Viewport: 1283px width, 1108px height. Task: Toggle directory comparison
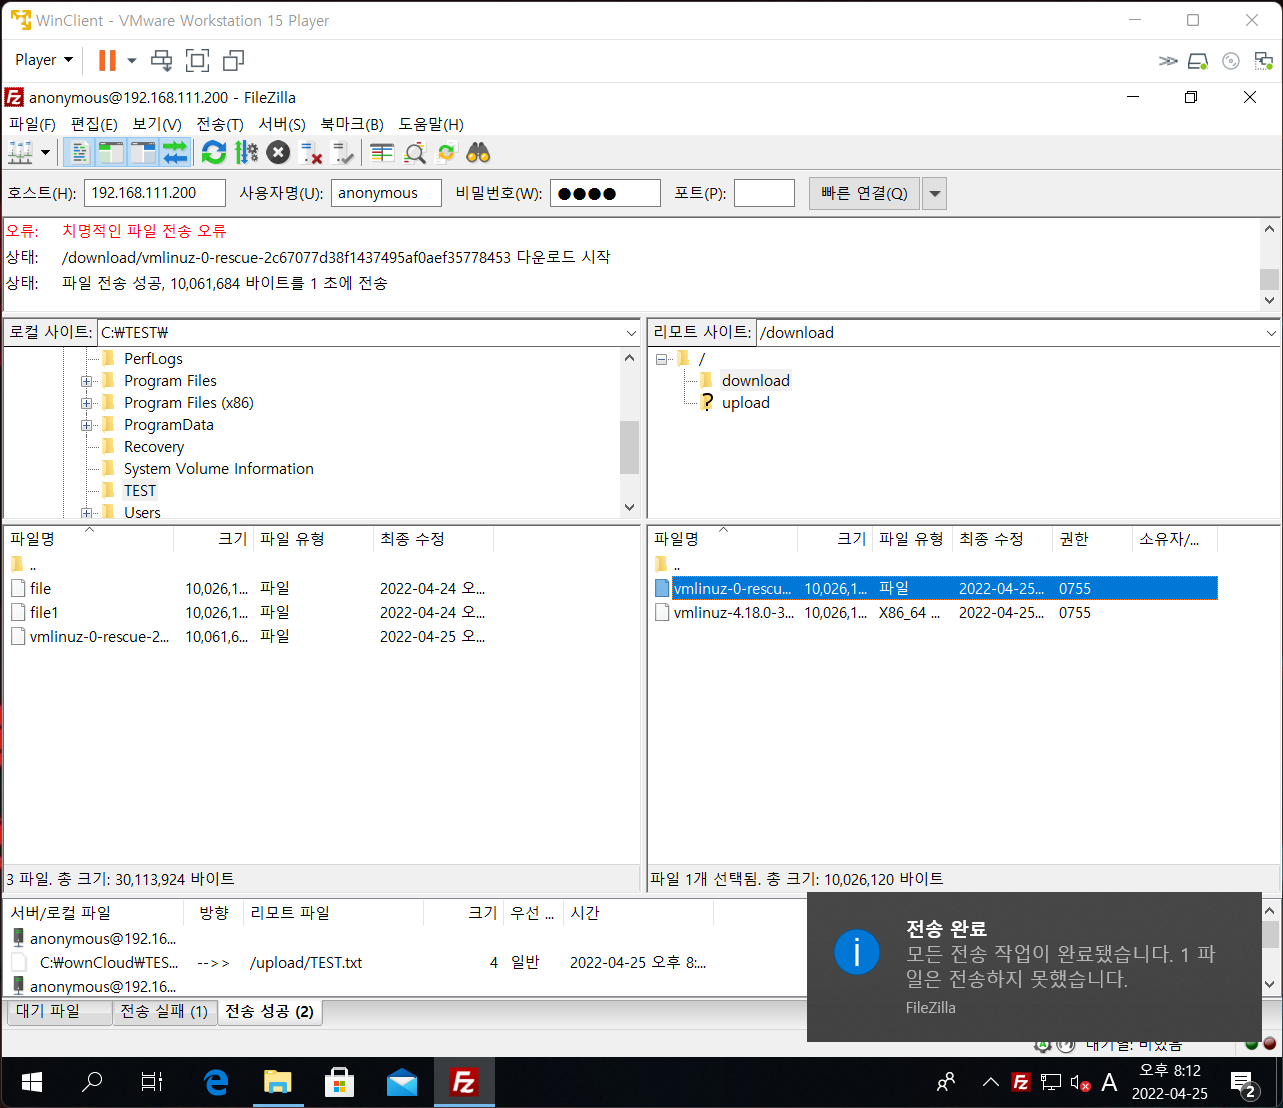[x=414, y=153]
